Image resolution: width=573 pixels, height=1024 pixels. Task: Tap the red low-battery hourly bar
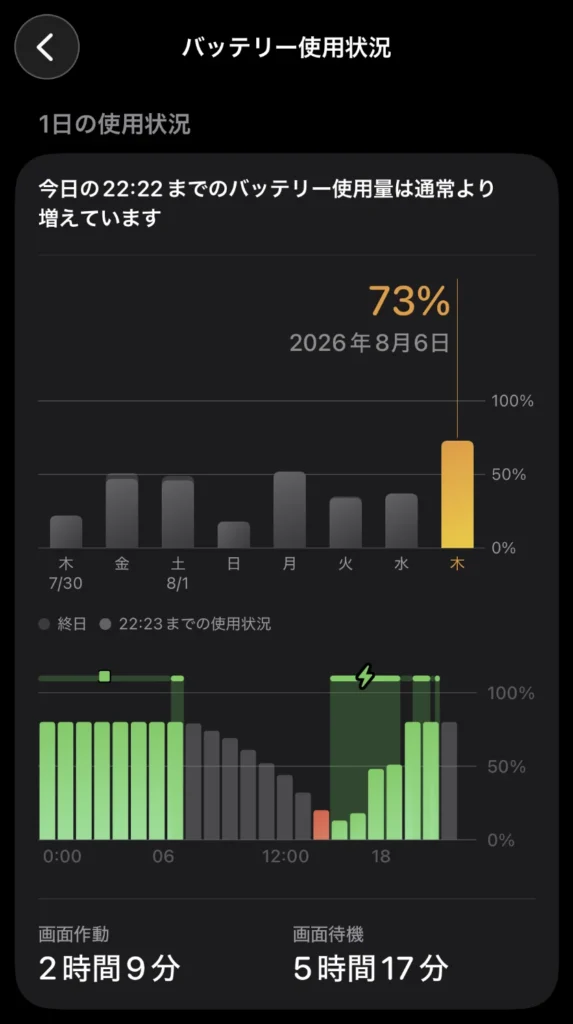click(x=321, y=825)
